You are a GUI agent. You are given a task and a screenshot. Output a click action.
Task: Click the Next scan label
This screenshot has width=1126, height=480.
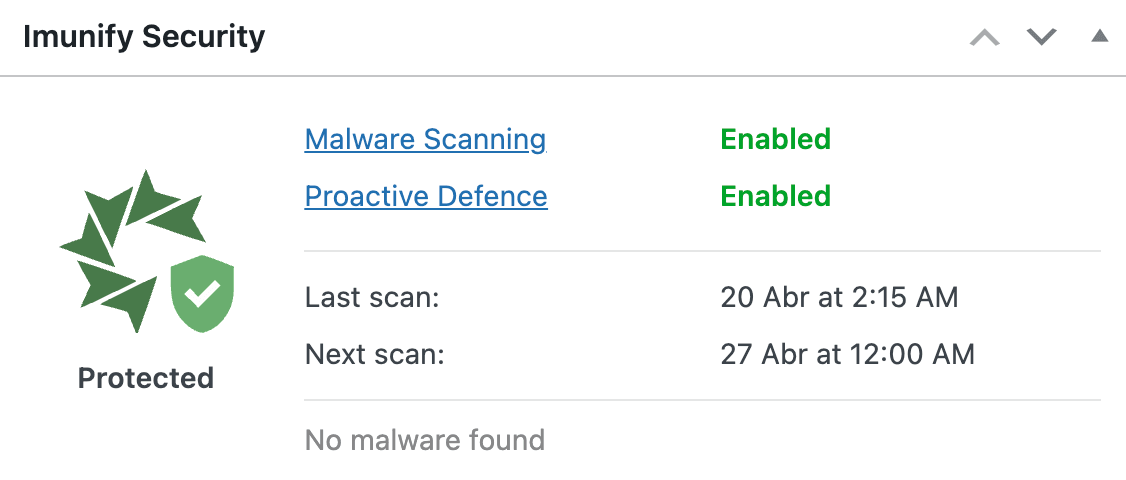click(x=374, y=354)
